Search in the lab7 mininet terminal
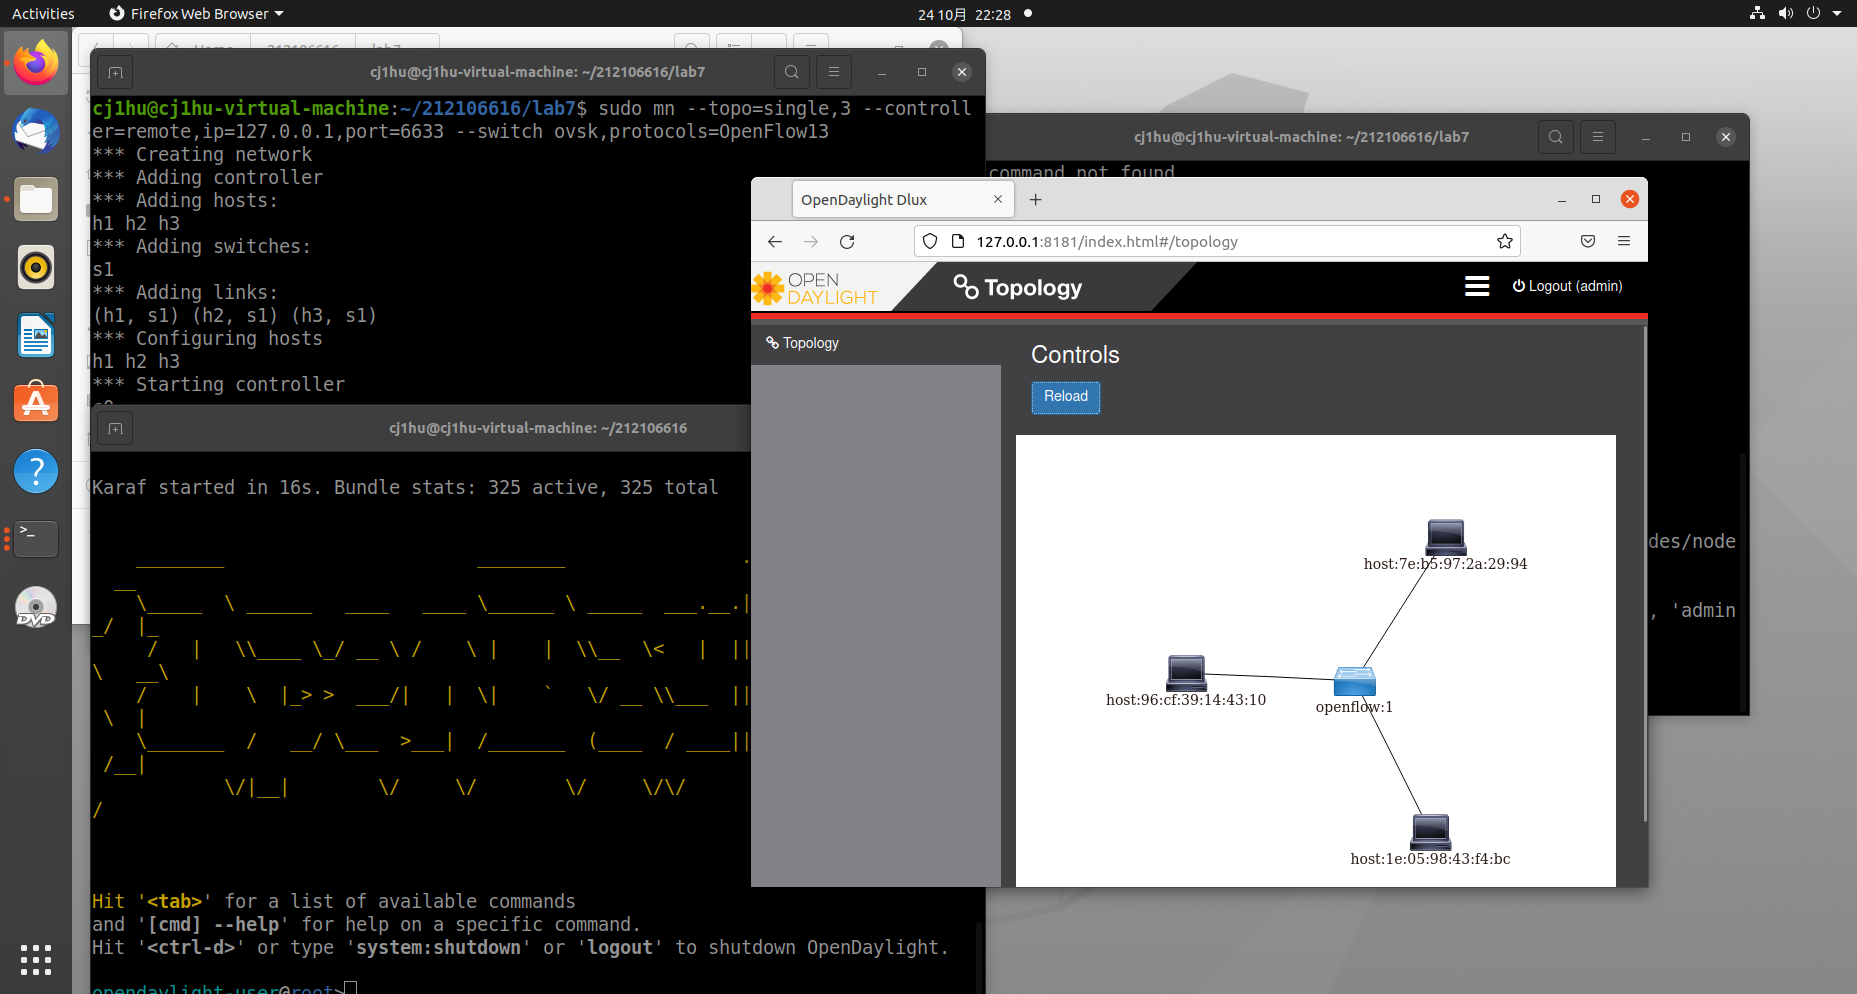The image size is (1857, 994). (x=792, y=72)
